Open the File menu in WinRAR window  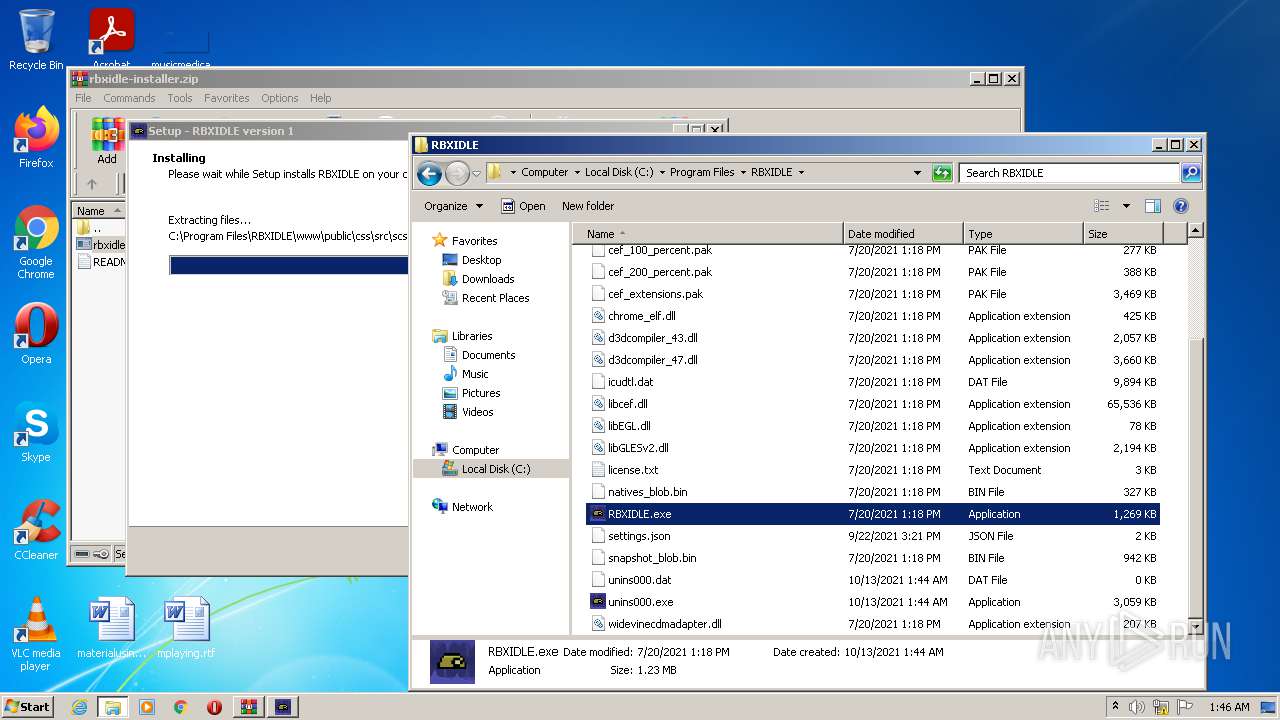(x=83, y=98)
